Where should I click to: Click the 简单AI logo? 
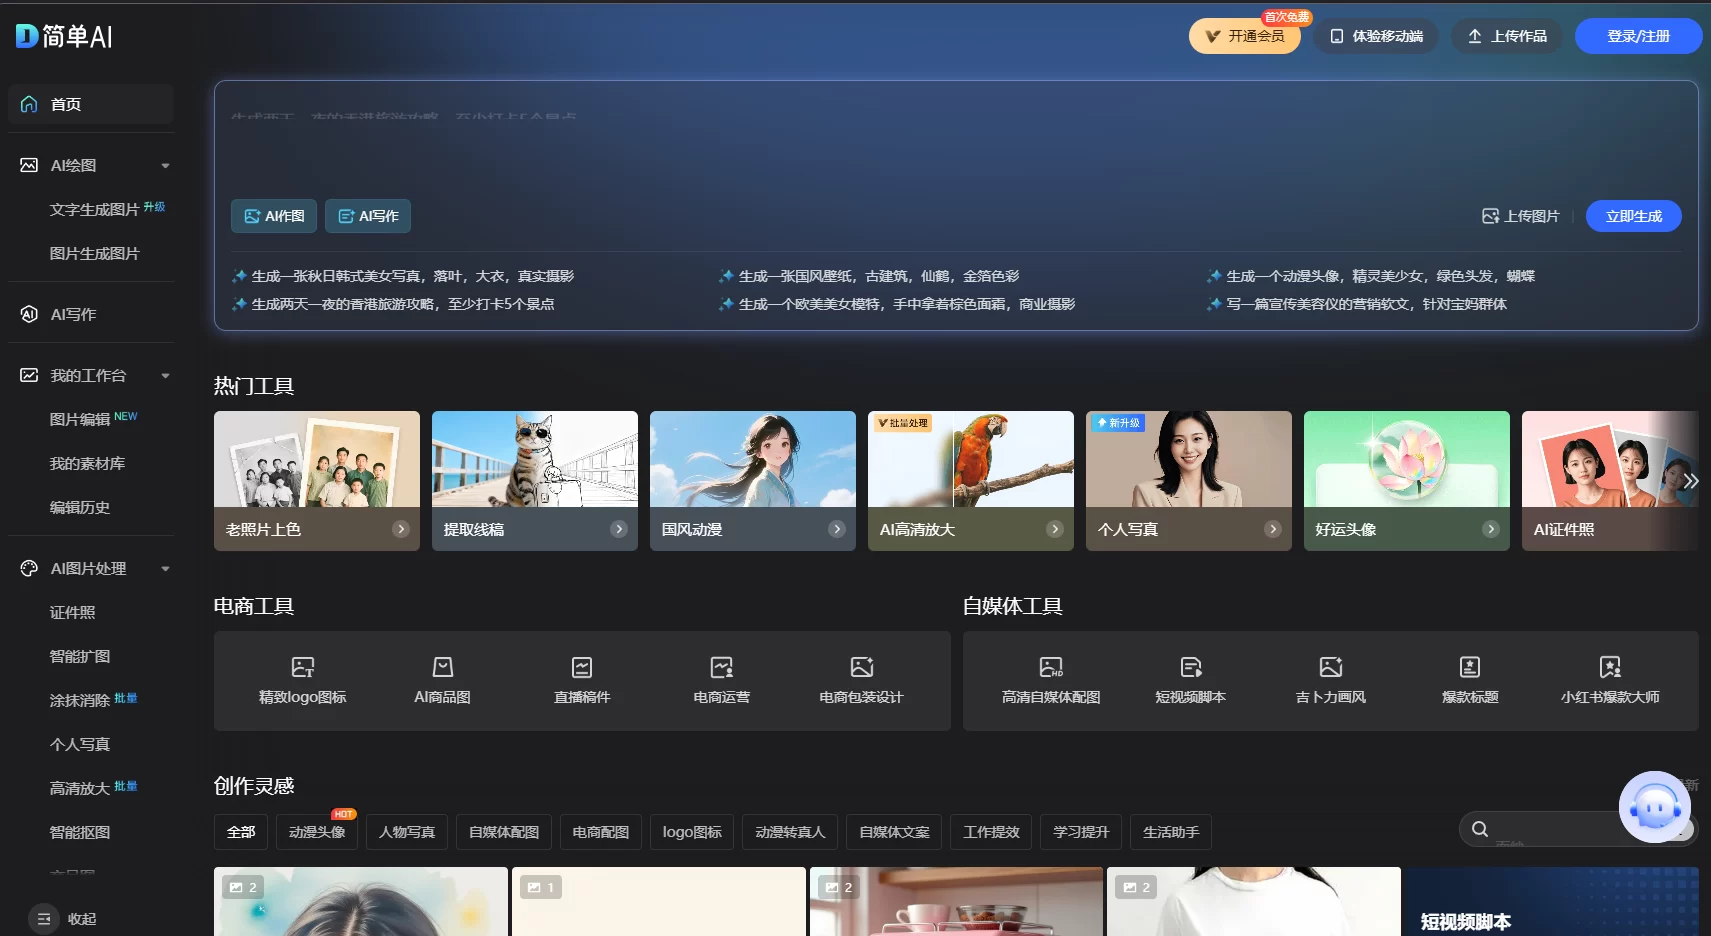[65, 37]
